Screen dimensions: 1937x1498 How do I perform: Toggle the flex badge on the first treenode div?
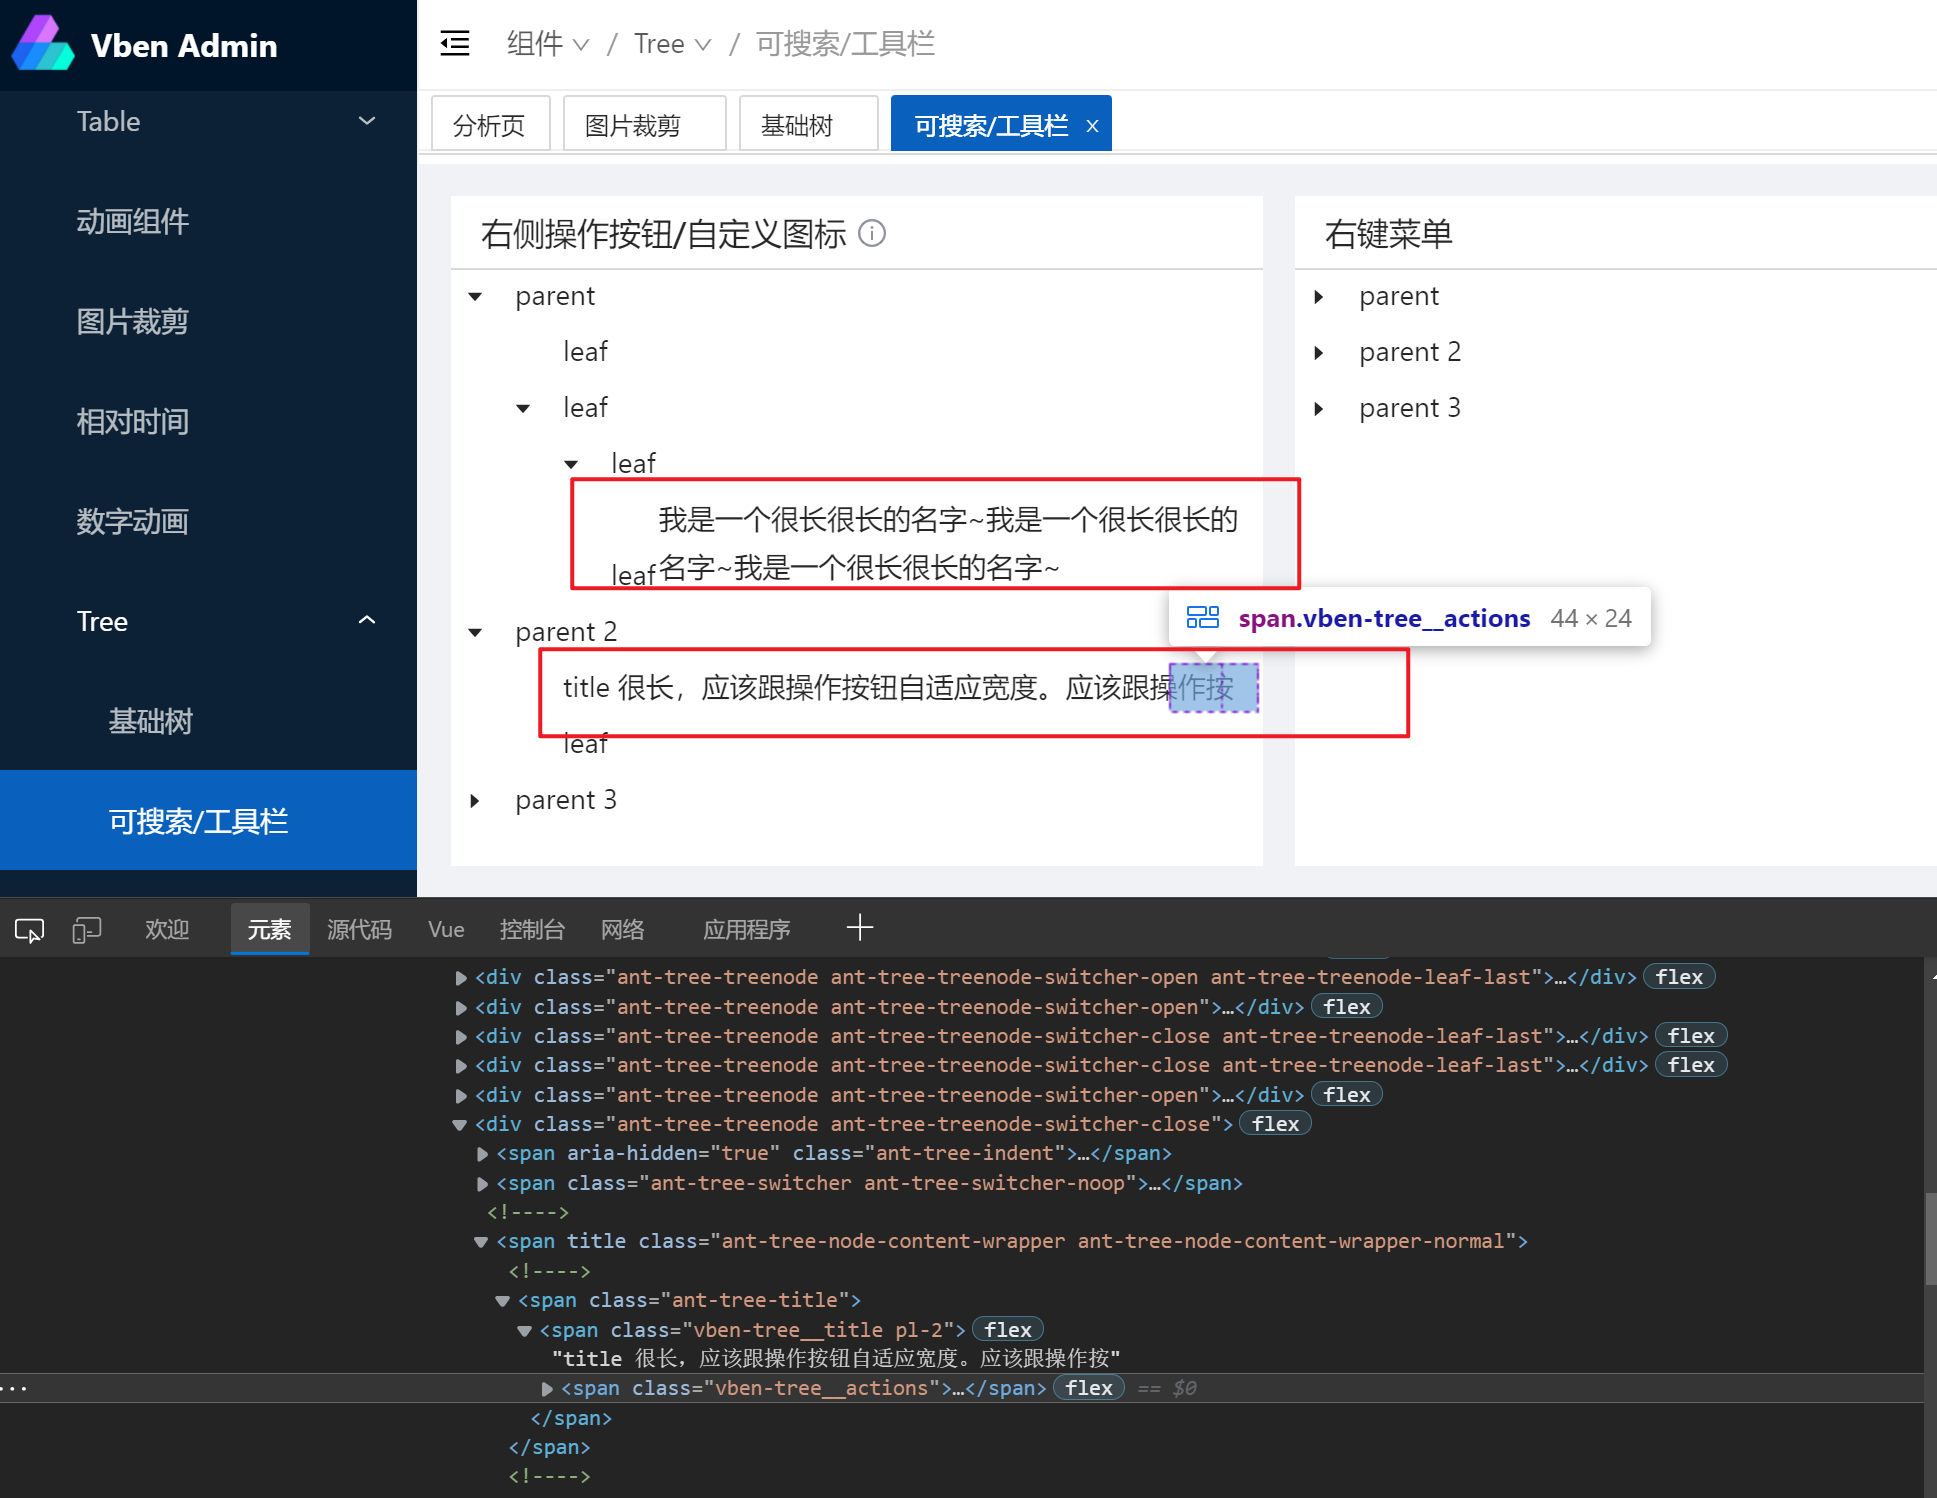pos(1679,977)
